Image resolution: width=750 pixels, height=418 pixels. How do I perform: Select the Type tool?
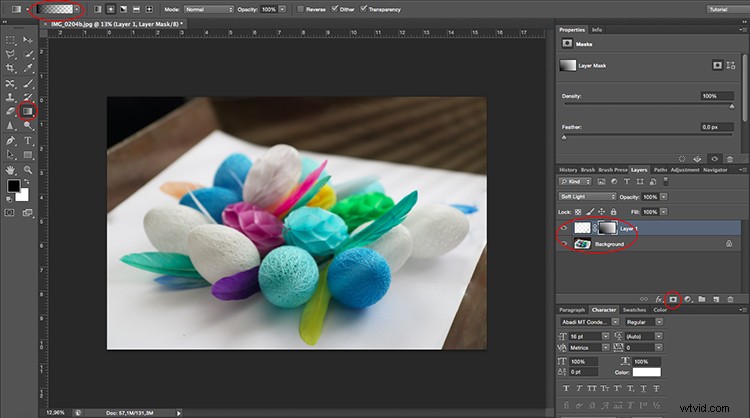28,141
